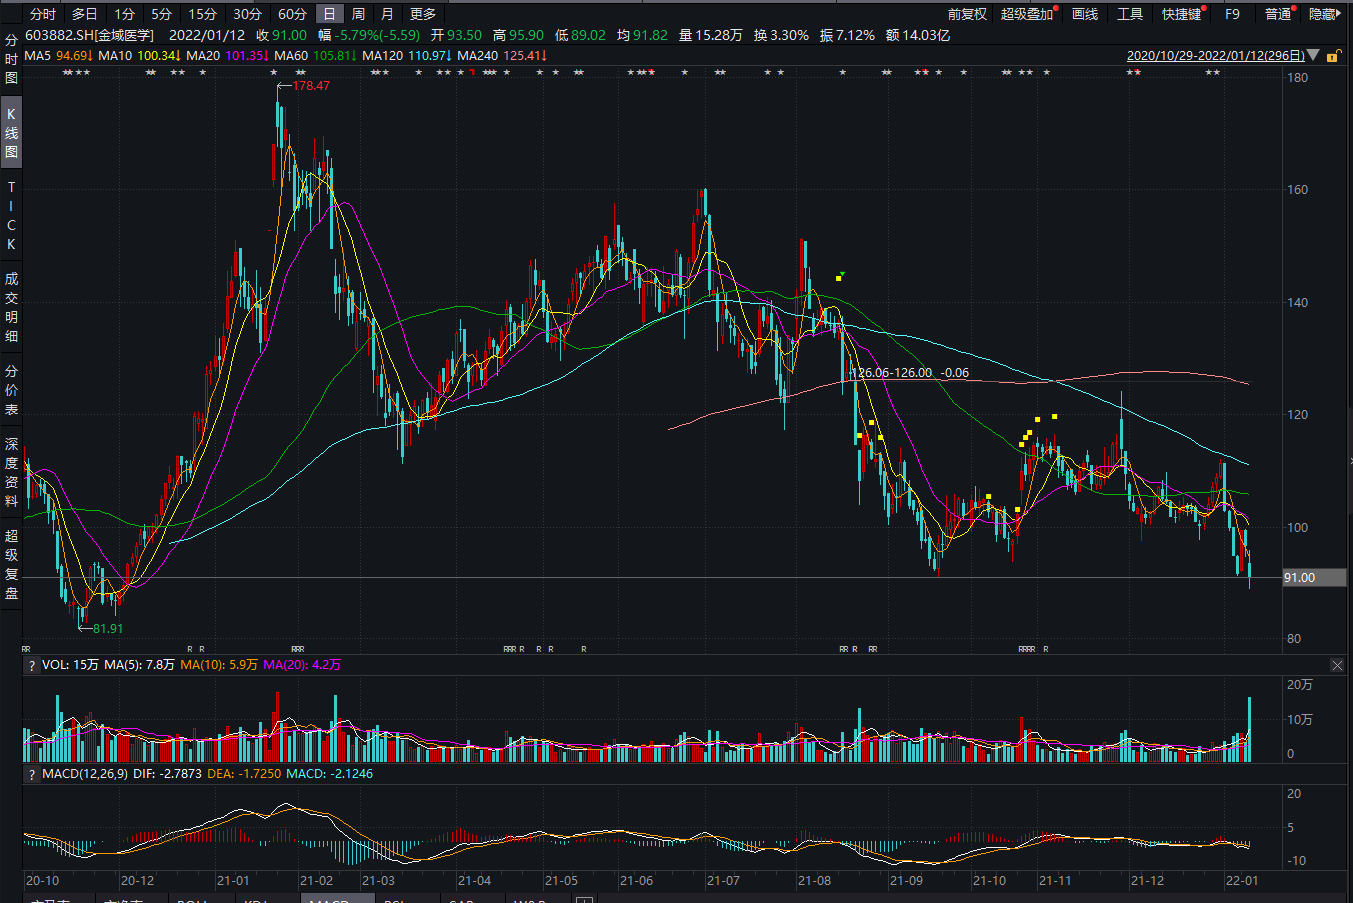Open the 快捷键 shortcuts panel
The image size is (1353, 903).
(x=1182, y=14)
